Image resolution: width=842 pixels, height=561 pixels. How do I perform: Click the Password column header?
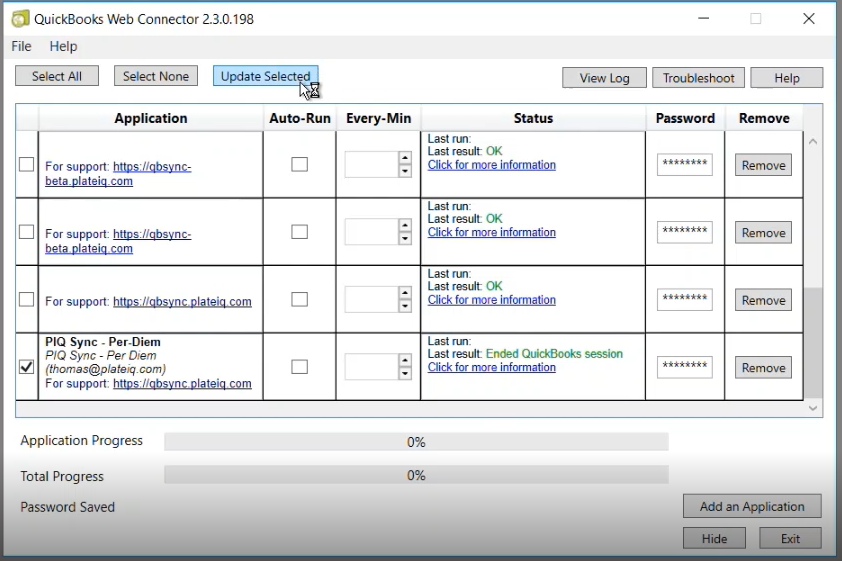pos(685,118)
